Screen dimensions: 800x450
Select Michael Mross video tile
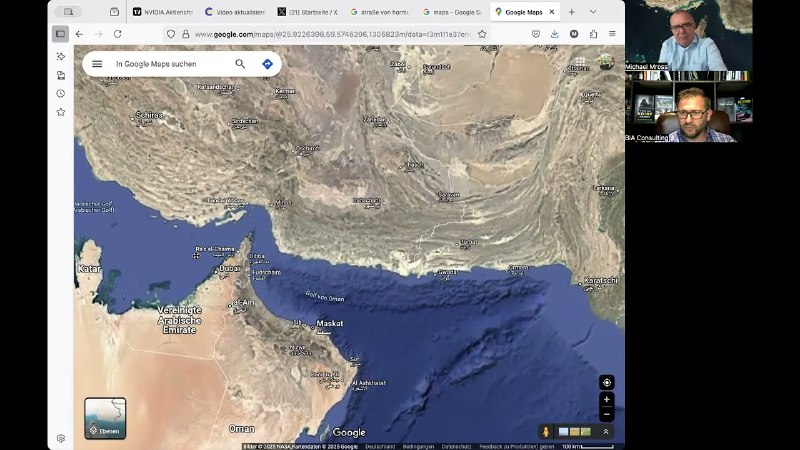click(689, 35)
